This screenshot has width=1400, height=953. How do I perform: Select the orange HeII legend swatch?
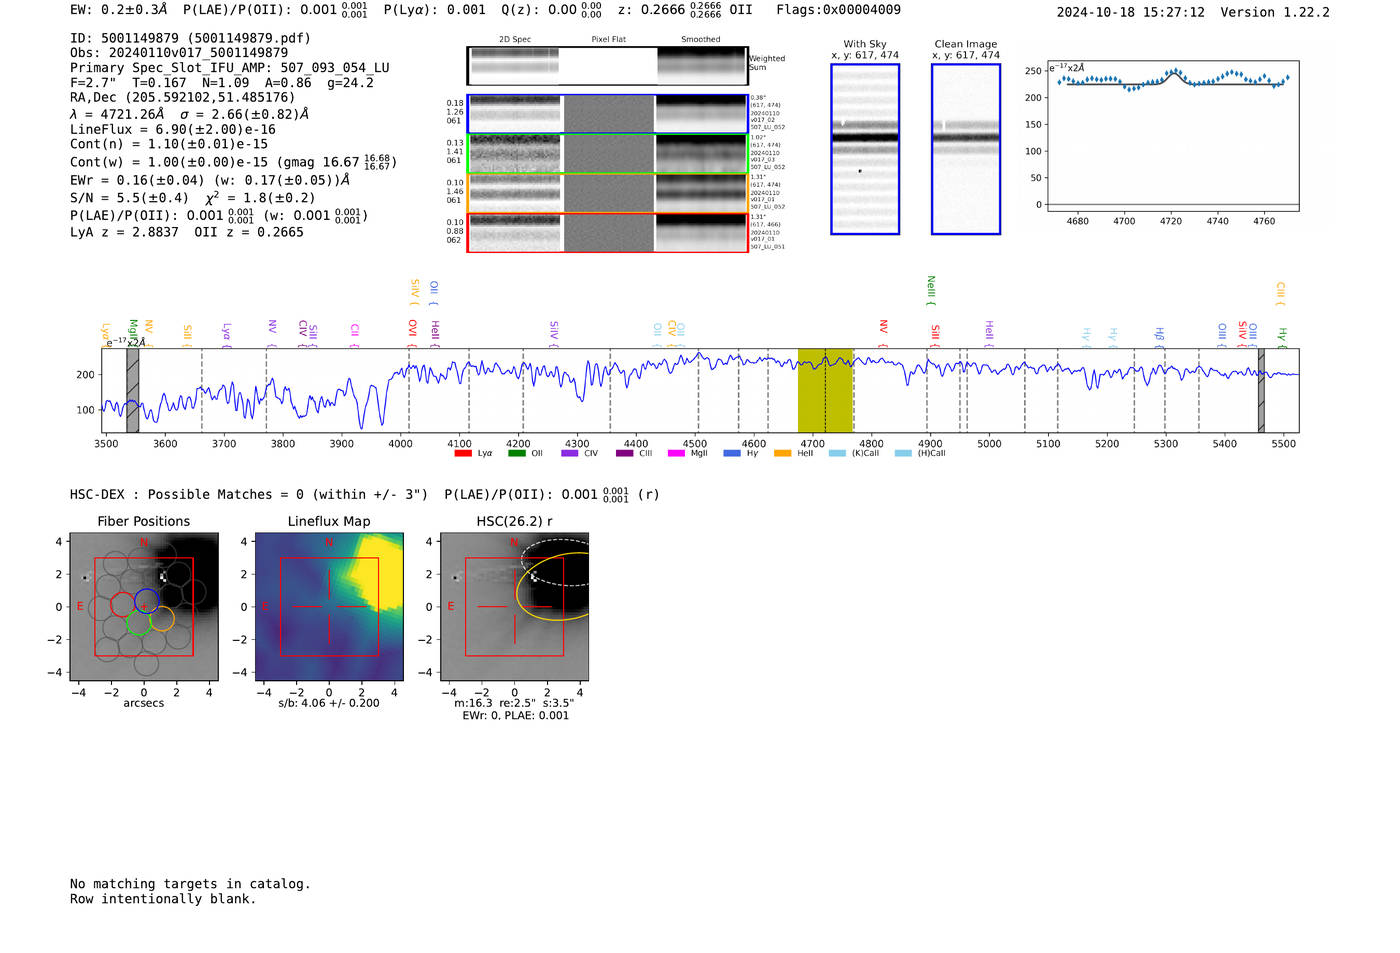pos(782,454)
